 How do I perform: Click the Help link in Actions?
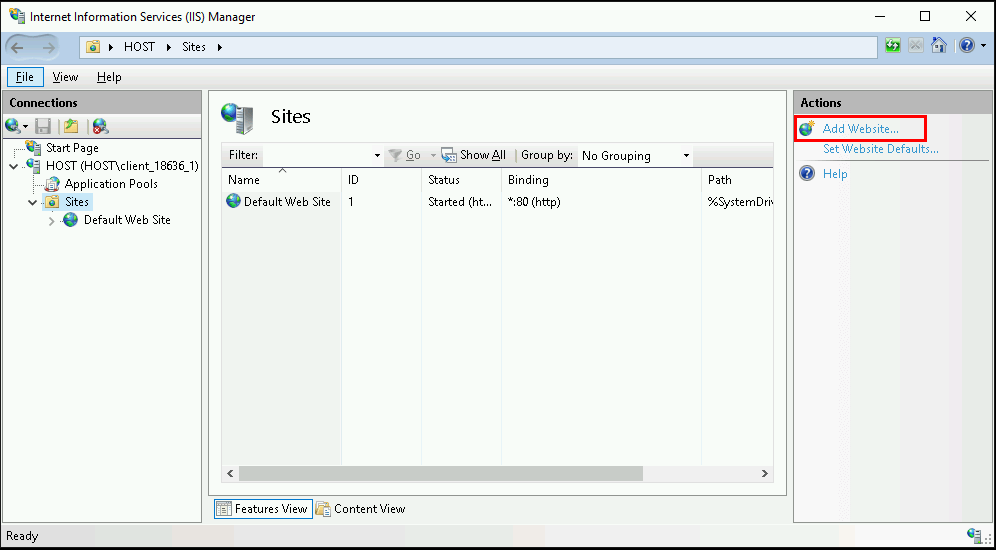pyautogui.click(x=835, y=173)
